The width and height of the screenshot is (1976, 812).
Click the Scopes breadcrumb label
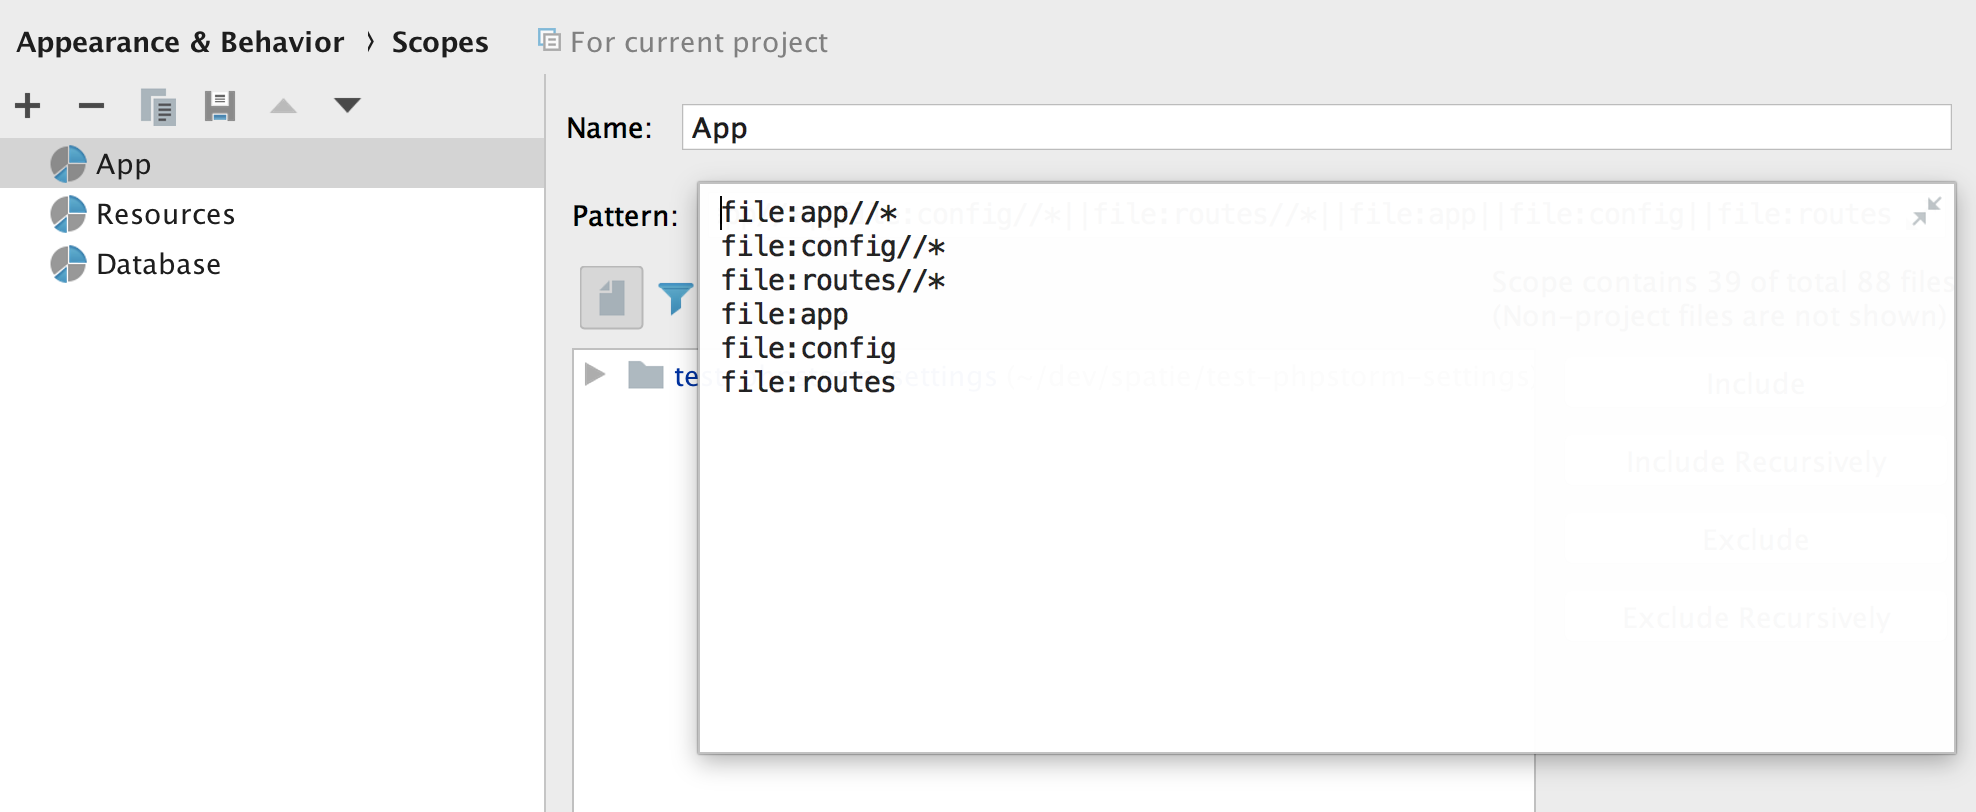click(440, 42)
